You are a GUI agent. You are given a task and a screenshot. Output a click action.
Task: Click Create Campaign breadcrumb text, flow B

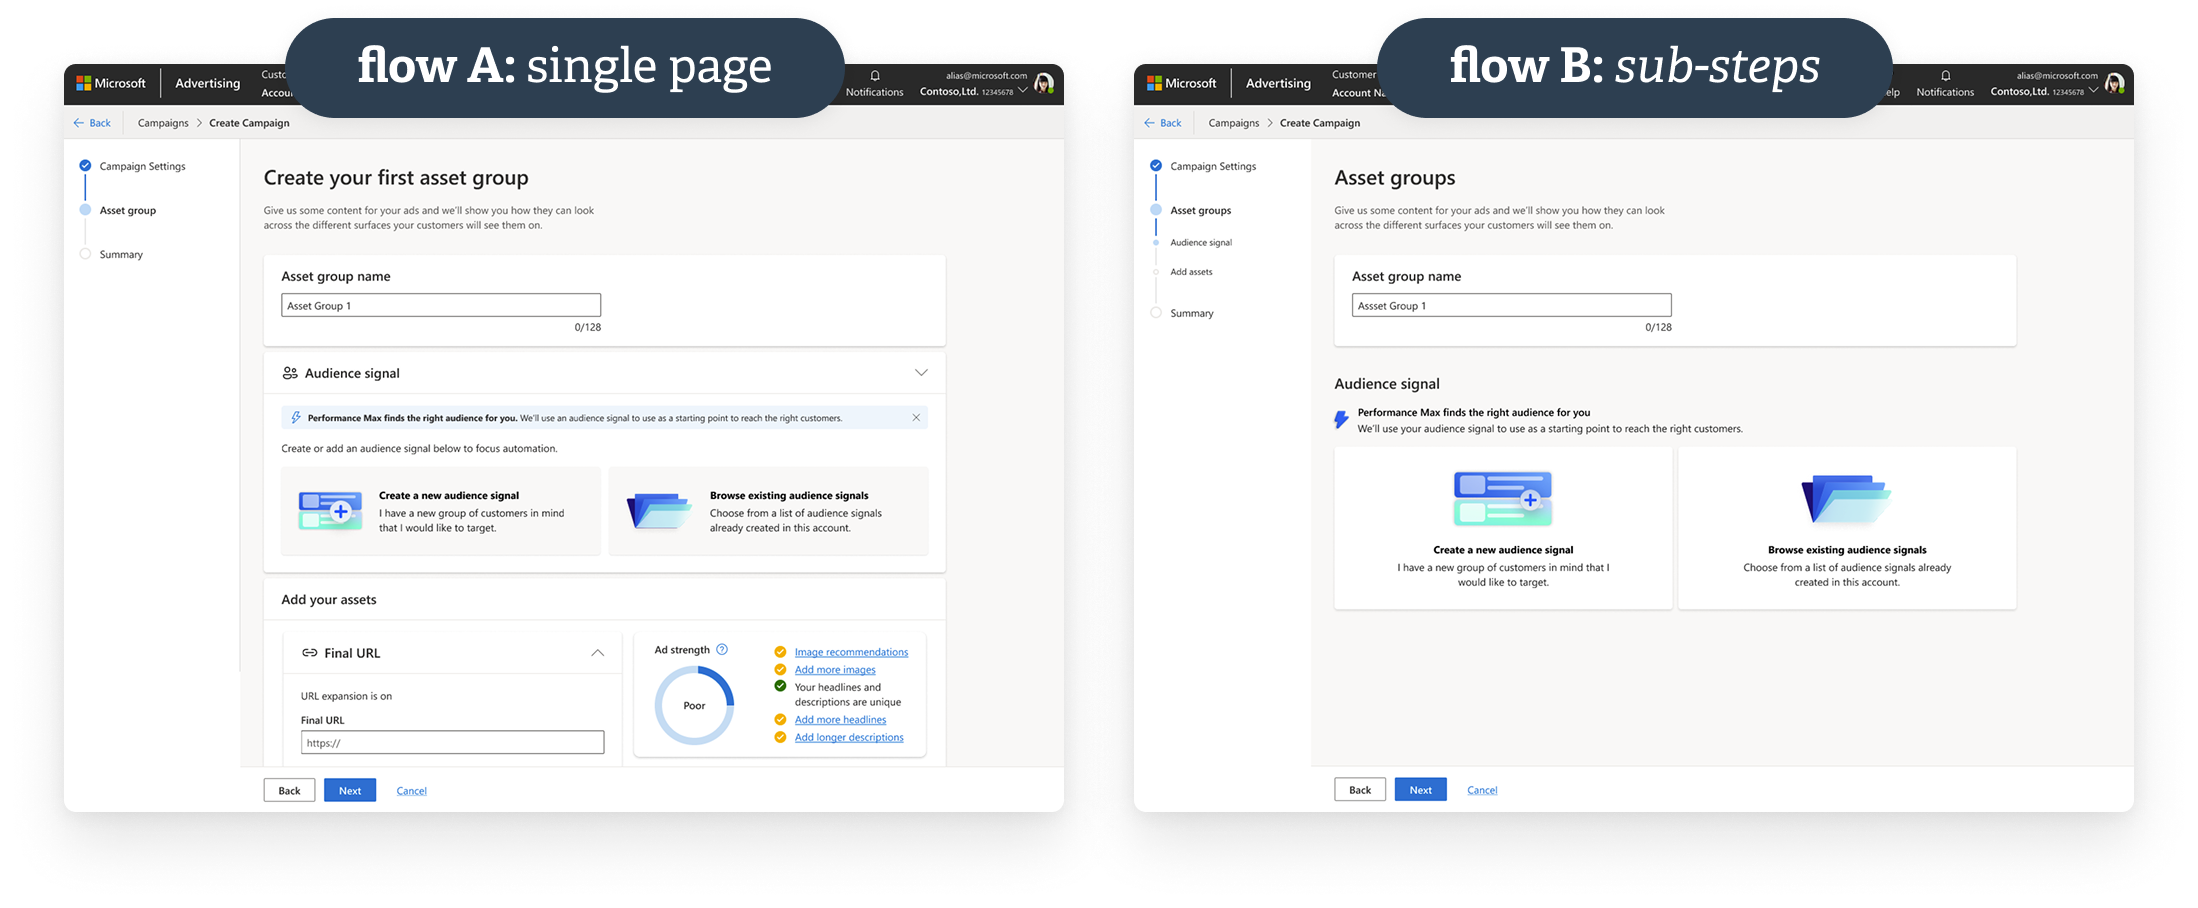click(x=1320, y=123)
